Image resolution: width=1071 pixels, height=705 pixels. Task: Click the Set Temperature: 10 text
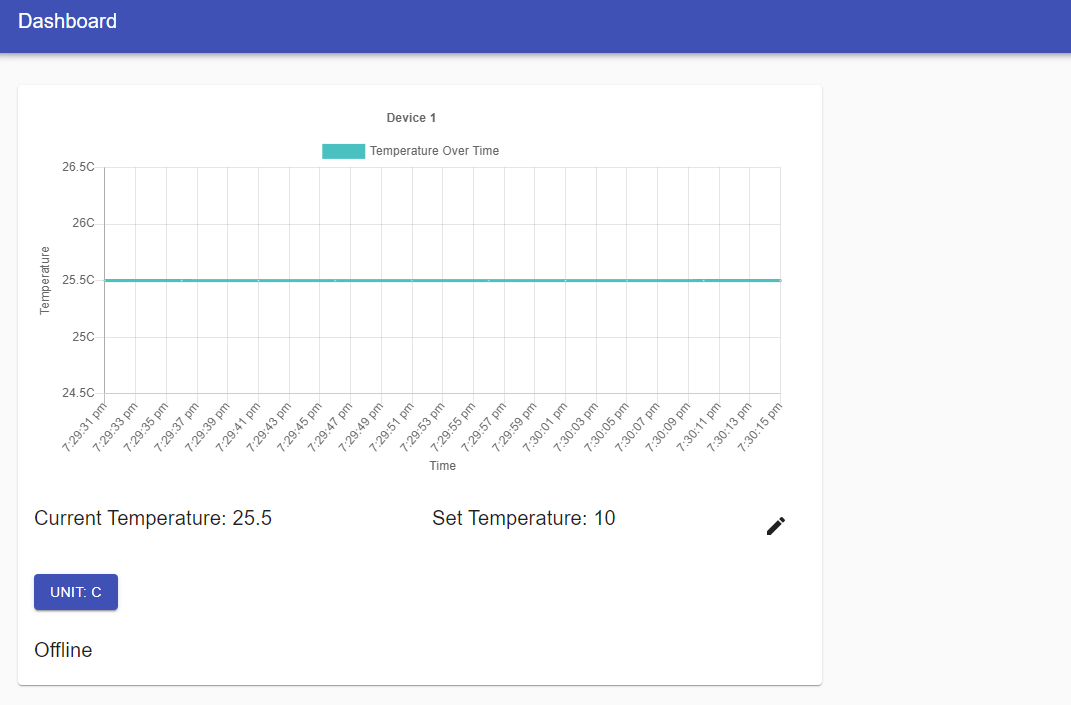tap(523, 518)
